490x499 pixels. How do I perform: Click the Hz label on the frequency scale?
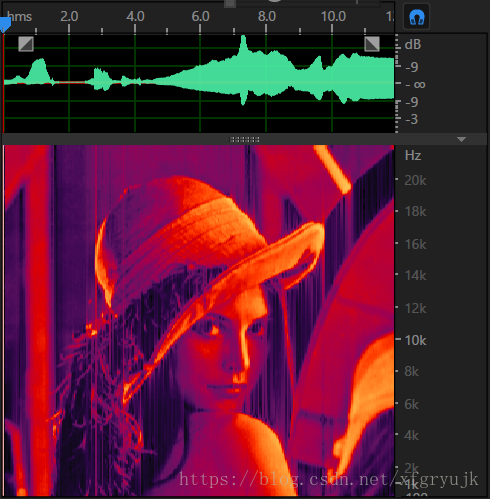click(413, 155)
